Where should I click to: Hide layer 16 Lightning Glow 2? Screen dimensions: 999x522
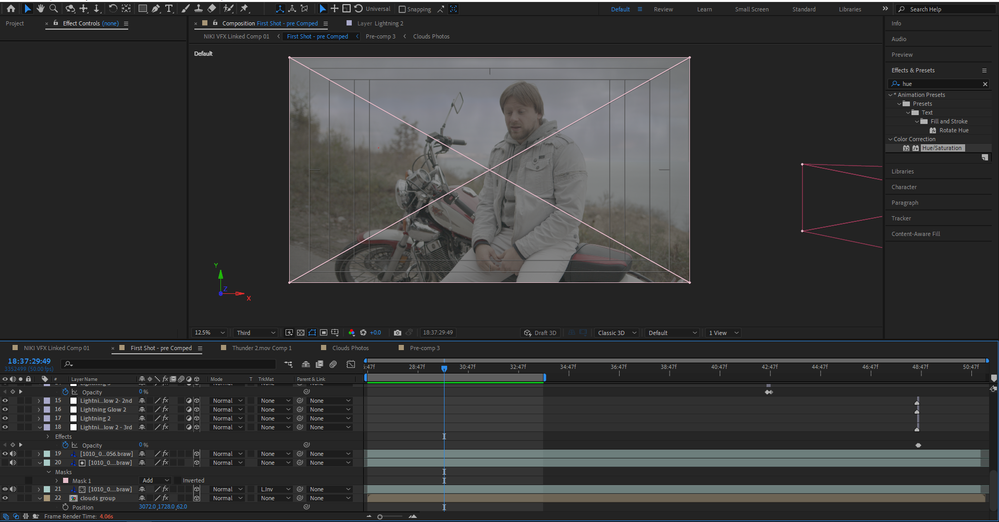pos(5,410)
